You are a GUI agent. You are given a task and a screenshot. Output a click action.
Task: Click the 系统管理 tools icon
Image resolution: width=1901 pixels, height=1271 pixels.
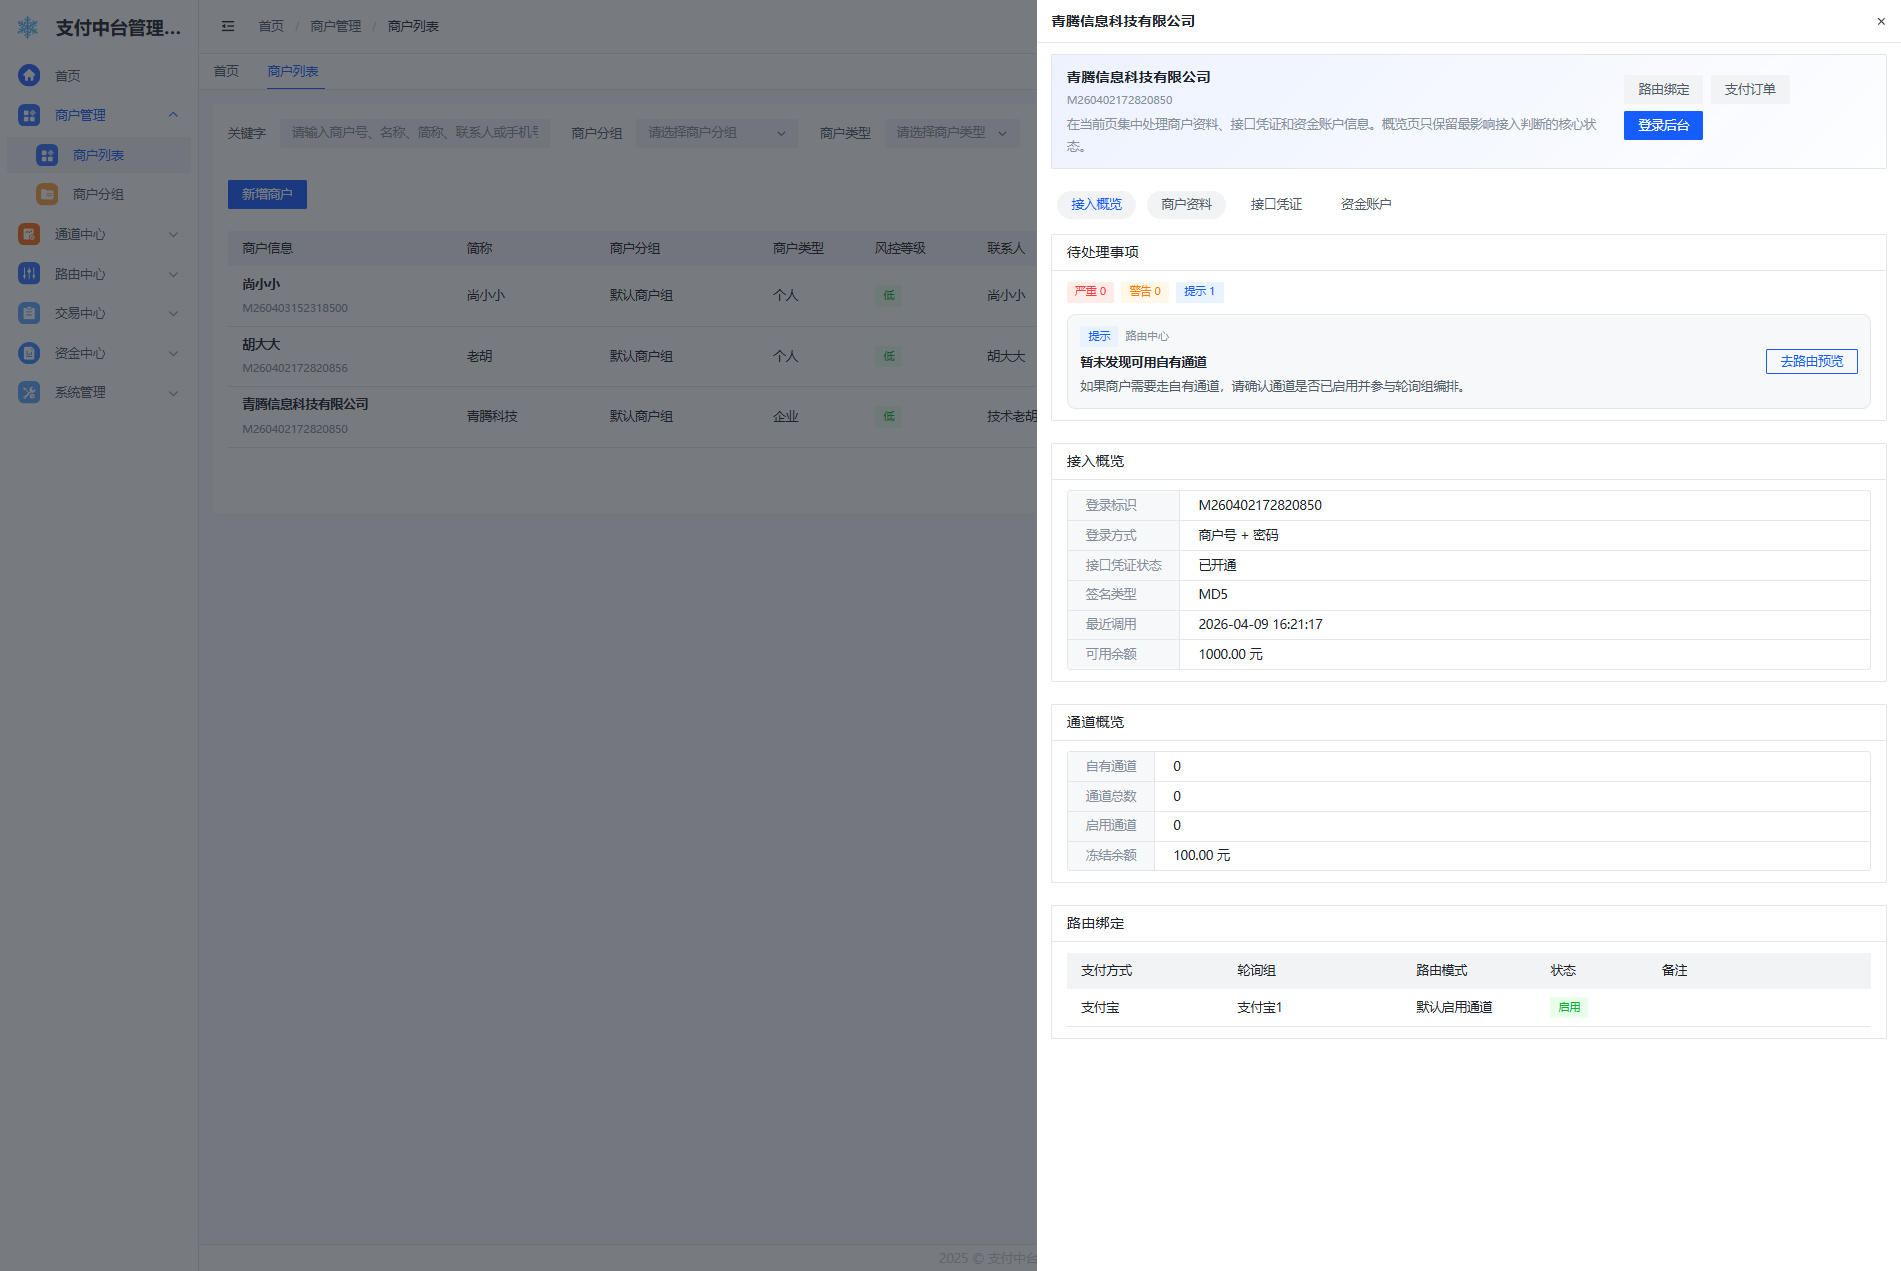(29, 392)
